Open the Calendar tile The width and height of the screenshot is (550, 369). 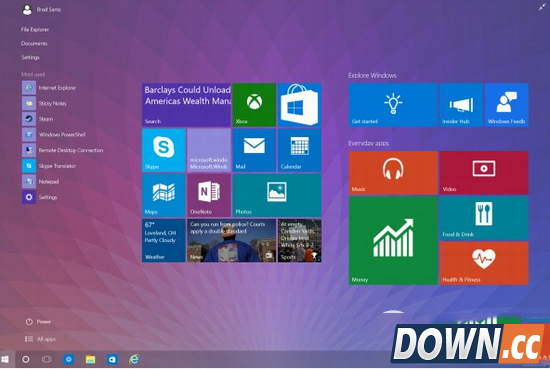299,150
